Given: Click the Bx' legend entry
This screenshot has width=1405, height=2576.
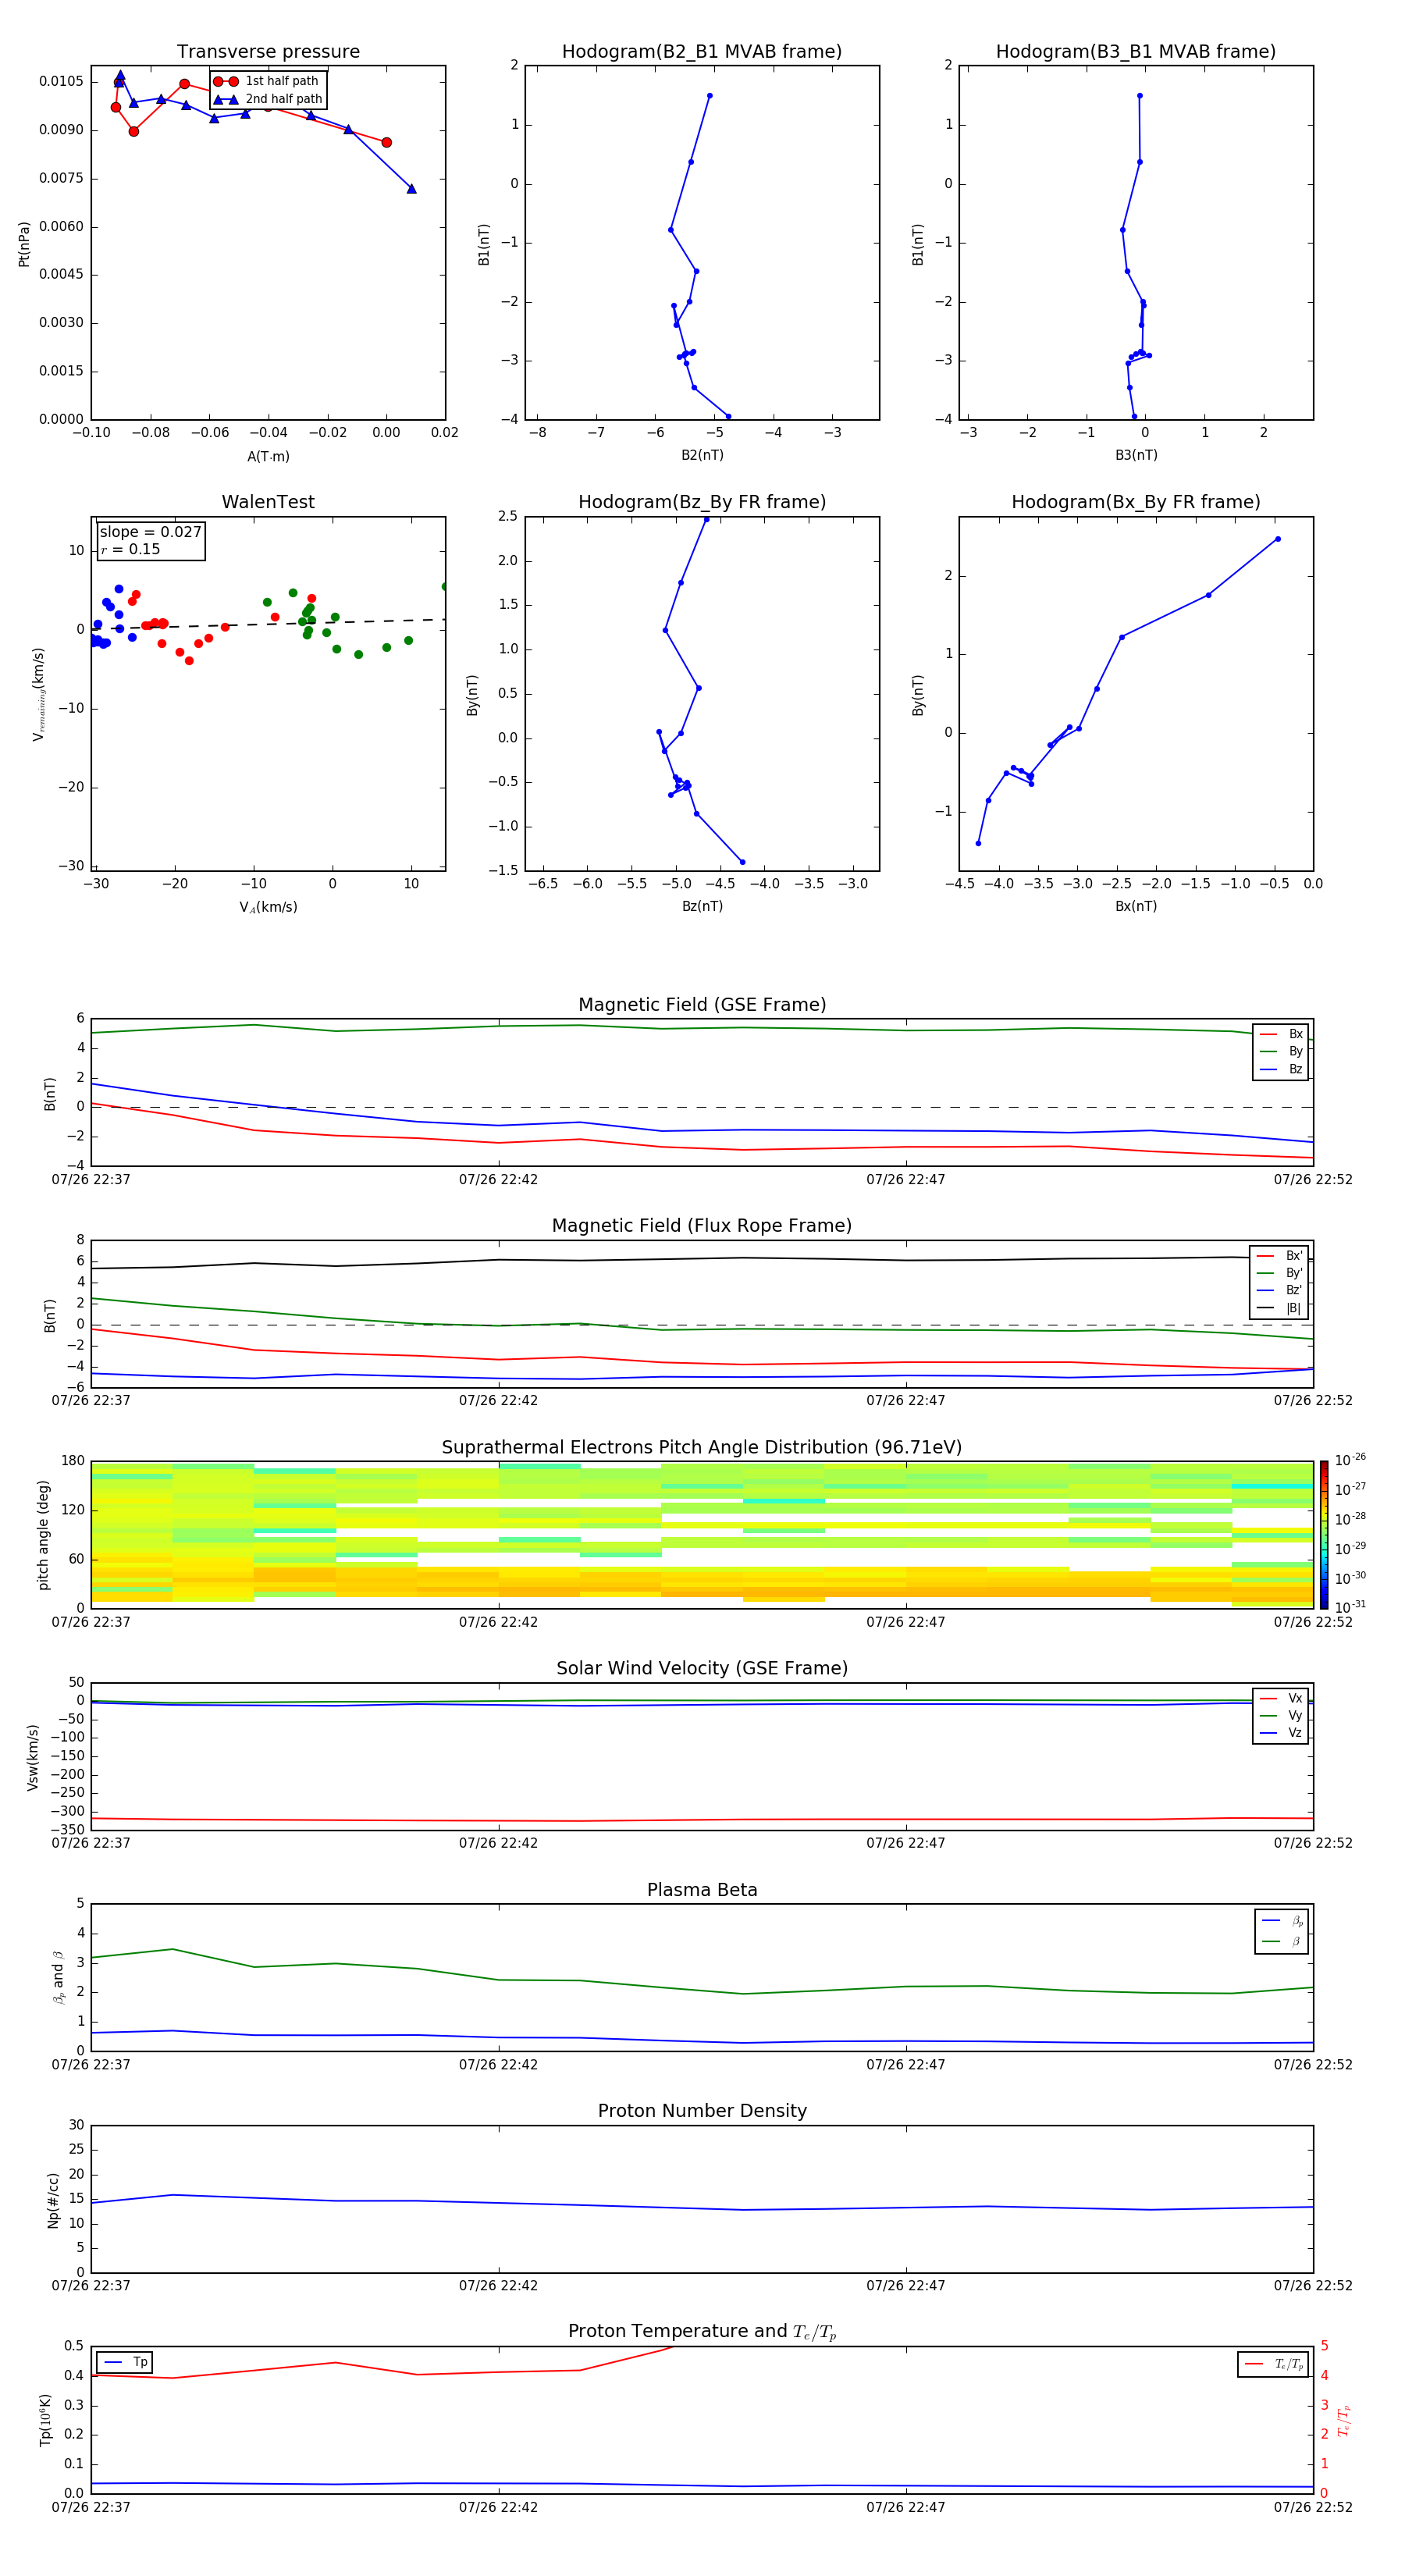Looking at the screenshot, I should 1279,1256.
